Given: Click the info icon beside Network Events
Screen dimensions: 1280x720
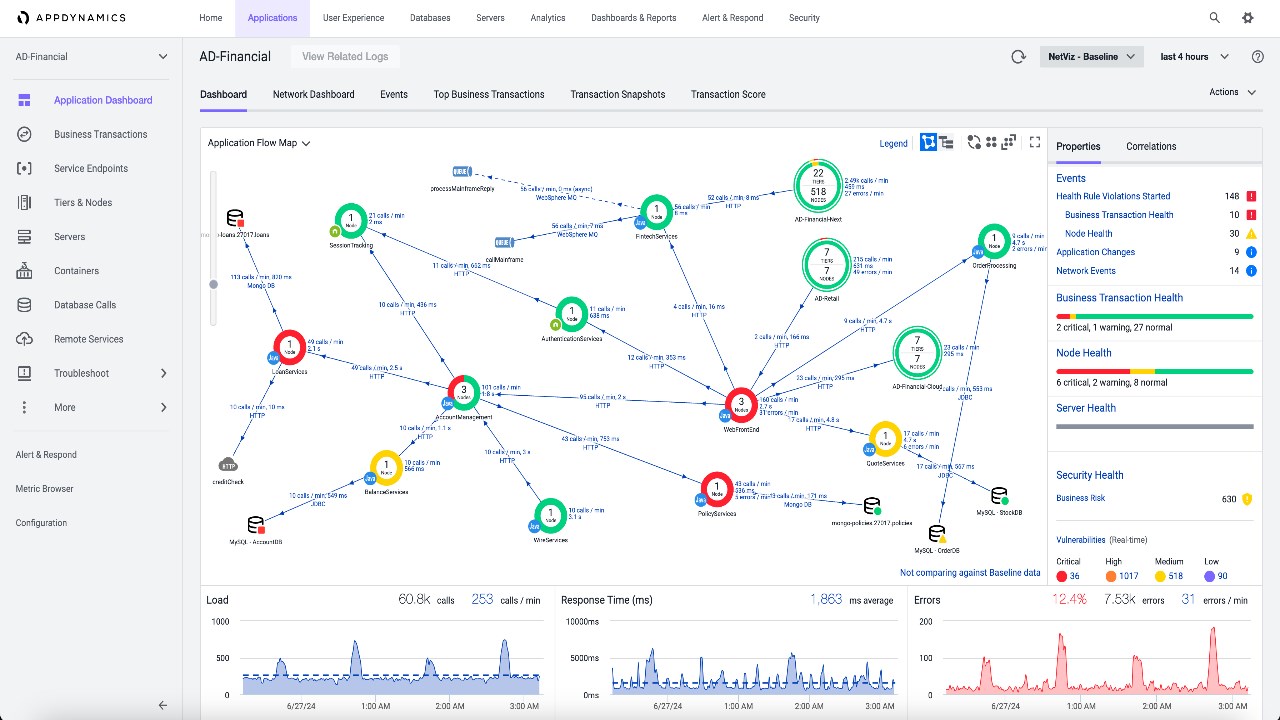Looking at the screenshot, I should pos(1251,271).
